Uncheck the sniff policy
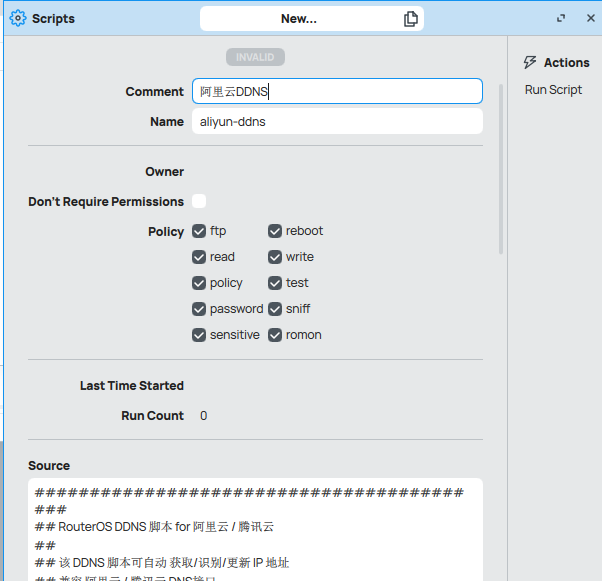 coord(275,309)
